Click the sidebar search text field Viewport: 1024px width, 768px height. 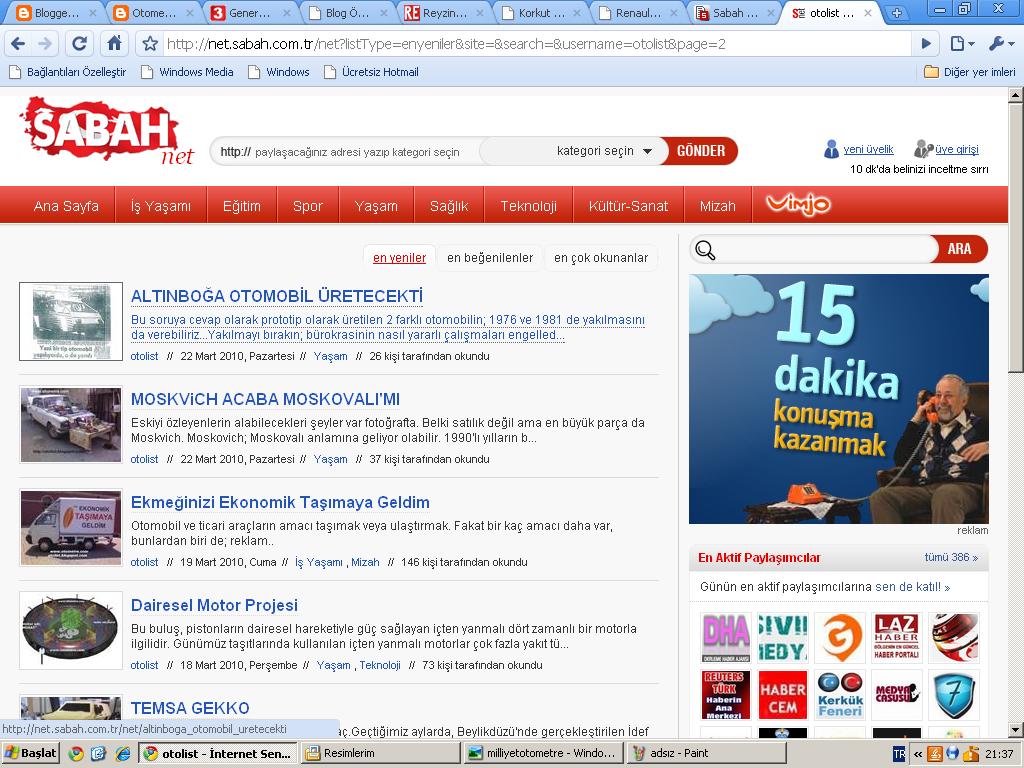[x=824, y=249]
